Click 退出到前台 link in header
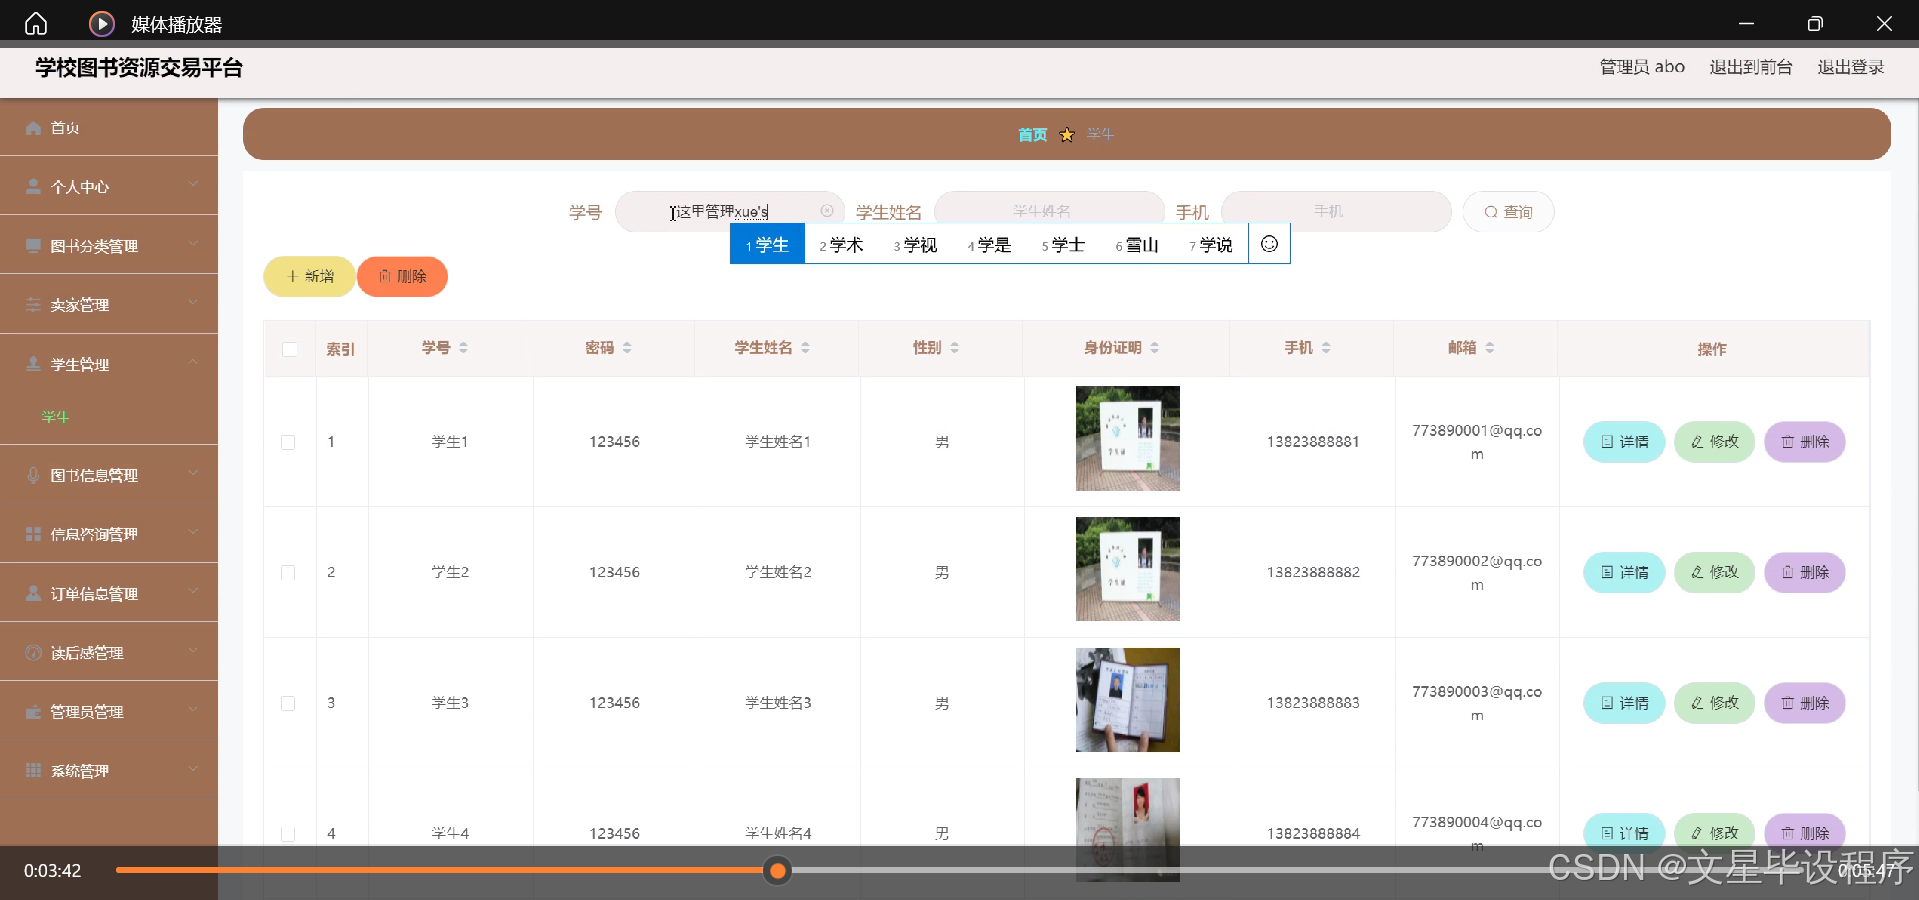 1751,67
